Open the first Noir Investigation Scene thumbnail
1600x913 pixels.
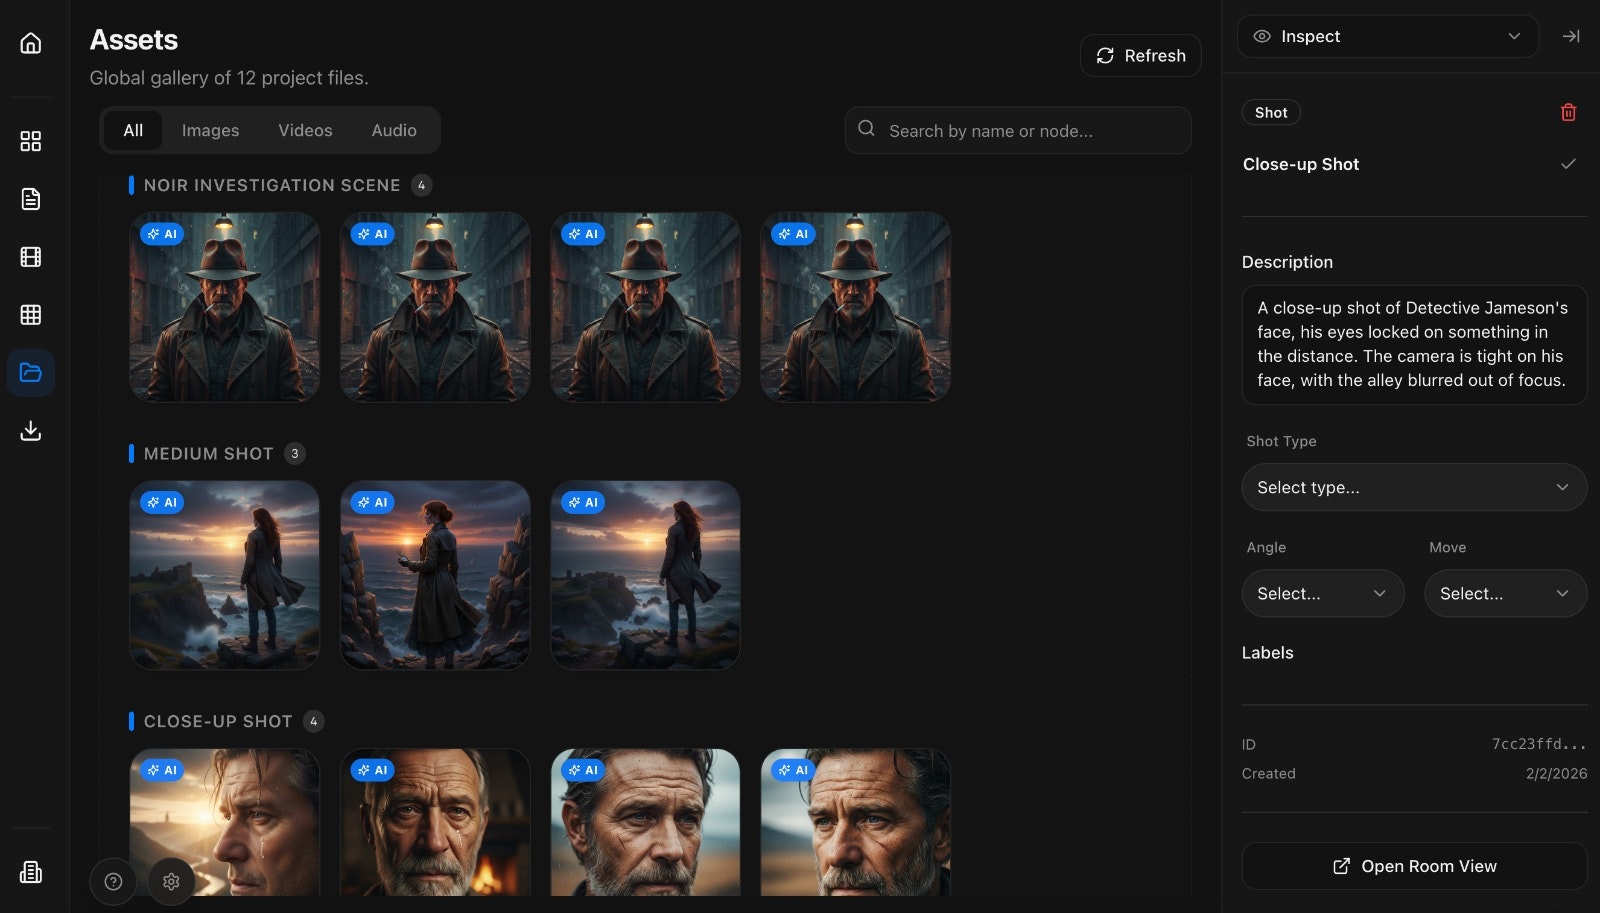[x=224, y=307]
